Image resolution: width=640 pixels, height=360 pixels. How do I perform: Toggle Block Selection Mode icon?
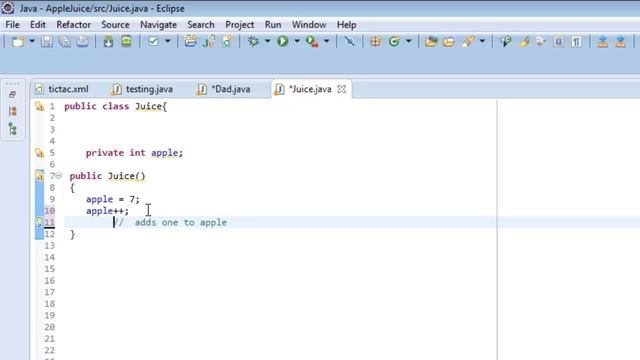(x=558, y=42)
